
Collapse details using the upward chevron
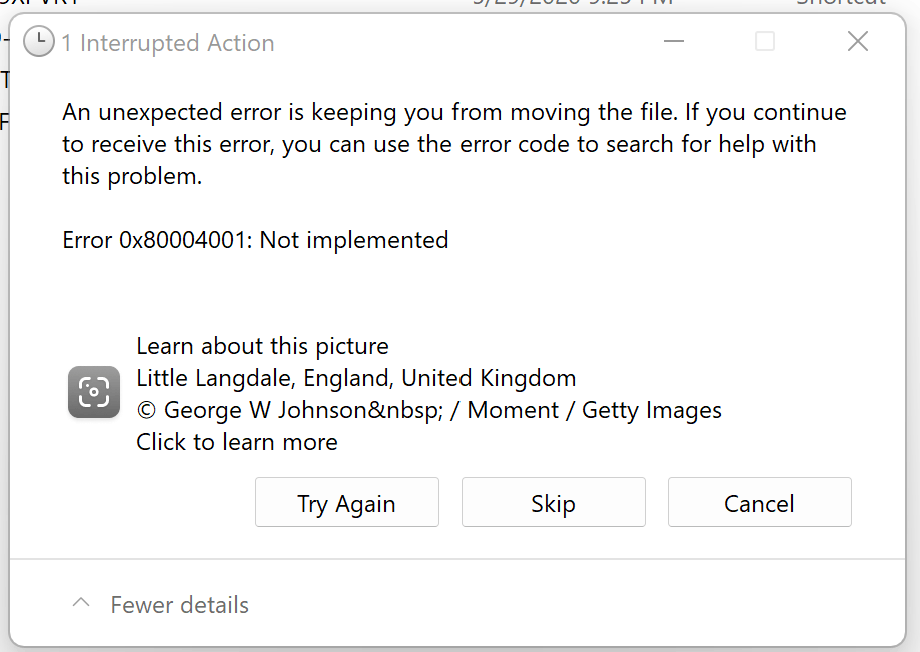[x=81, y=603]
